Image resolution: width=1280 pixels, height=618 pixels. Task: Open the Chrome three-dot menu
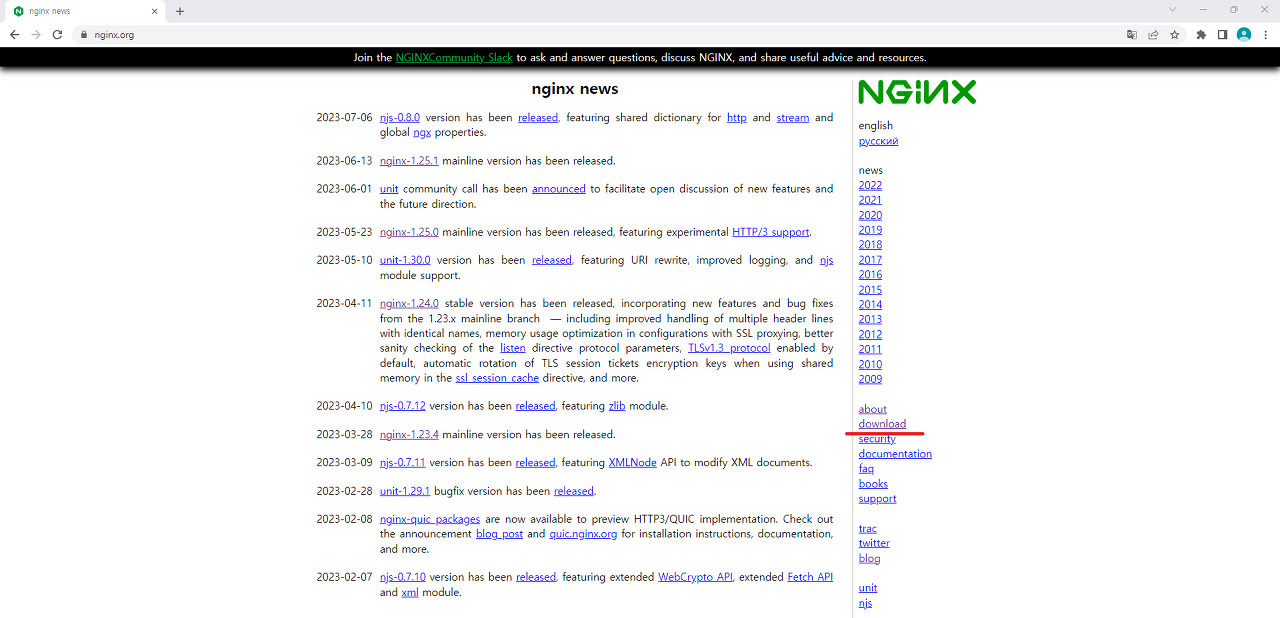point(1266,33)
